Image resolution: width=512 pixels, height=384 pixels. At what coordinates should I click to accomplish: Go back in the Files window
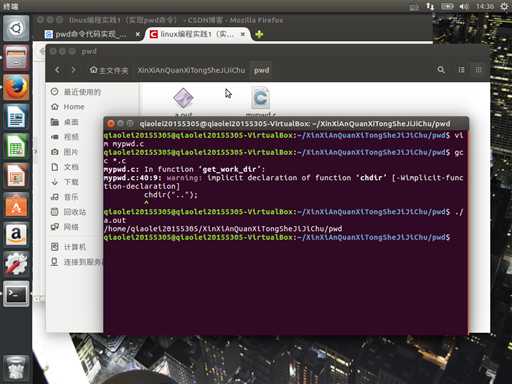coord(58,70)
